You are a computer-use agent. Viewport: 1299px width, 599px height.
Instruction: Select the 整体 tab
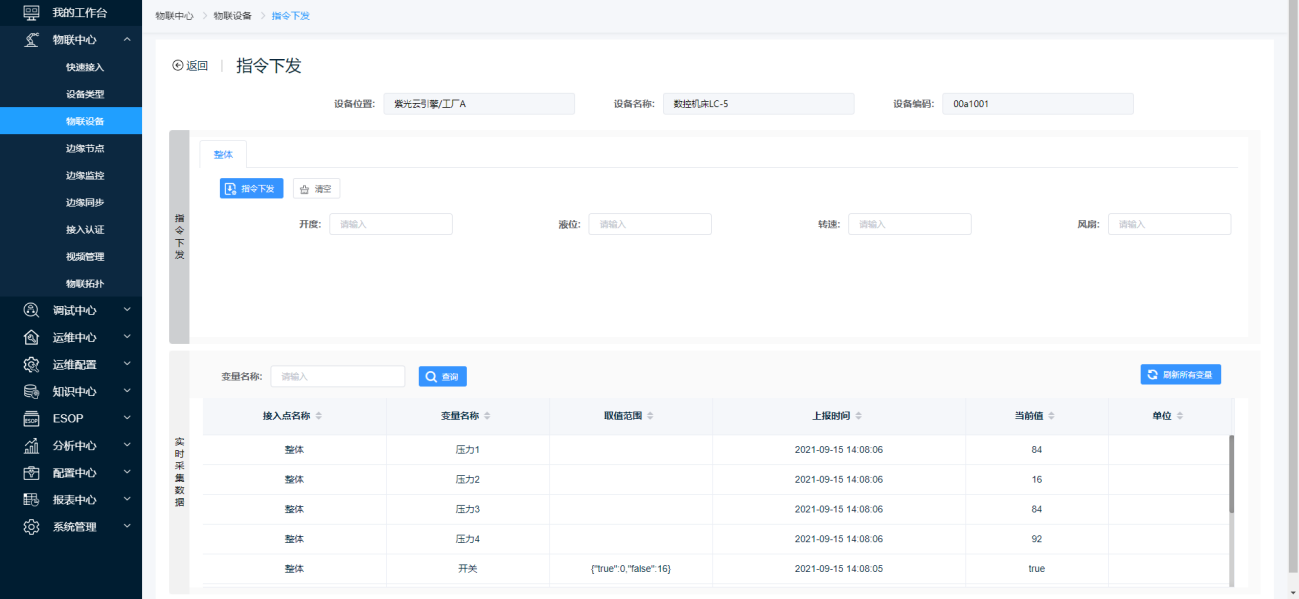point(223,155)
